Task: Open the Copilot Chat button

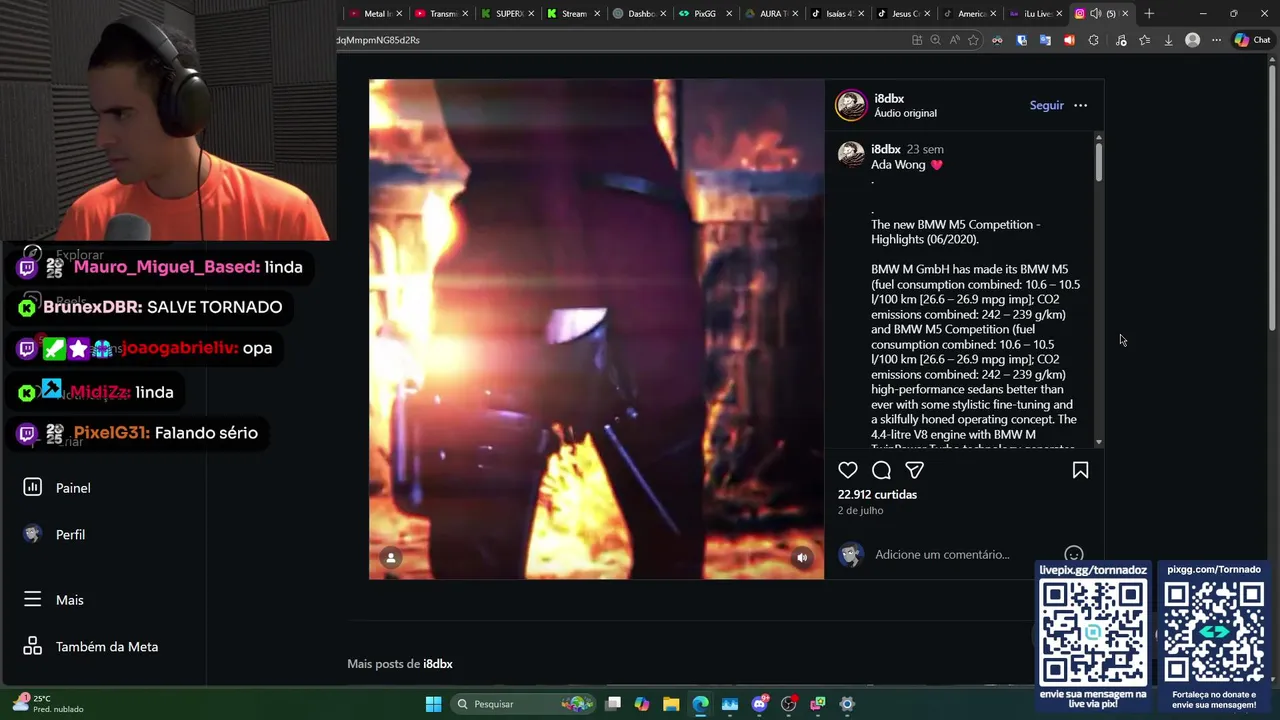Action: click(x=1252, y=40)
